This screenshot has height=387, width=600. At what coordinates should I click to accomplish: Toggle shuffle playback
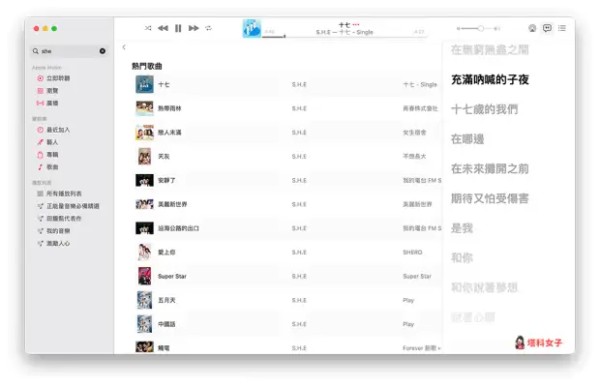[x=148, y=28]
